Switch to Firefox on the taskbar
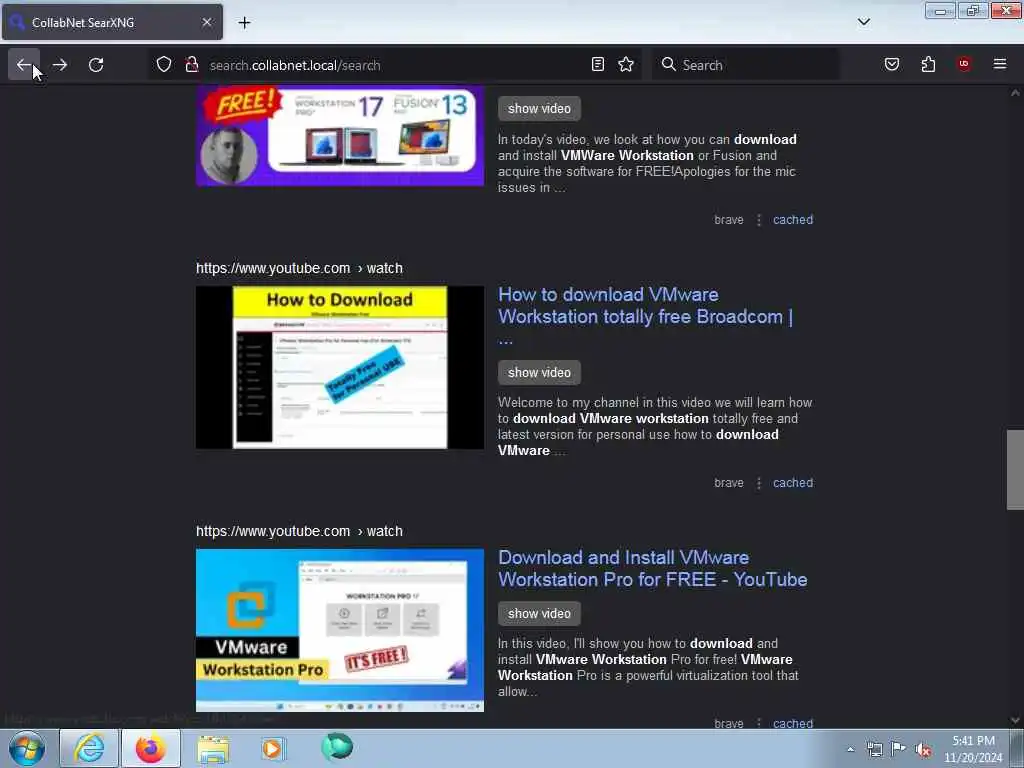 (x=151, y=748)
